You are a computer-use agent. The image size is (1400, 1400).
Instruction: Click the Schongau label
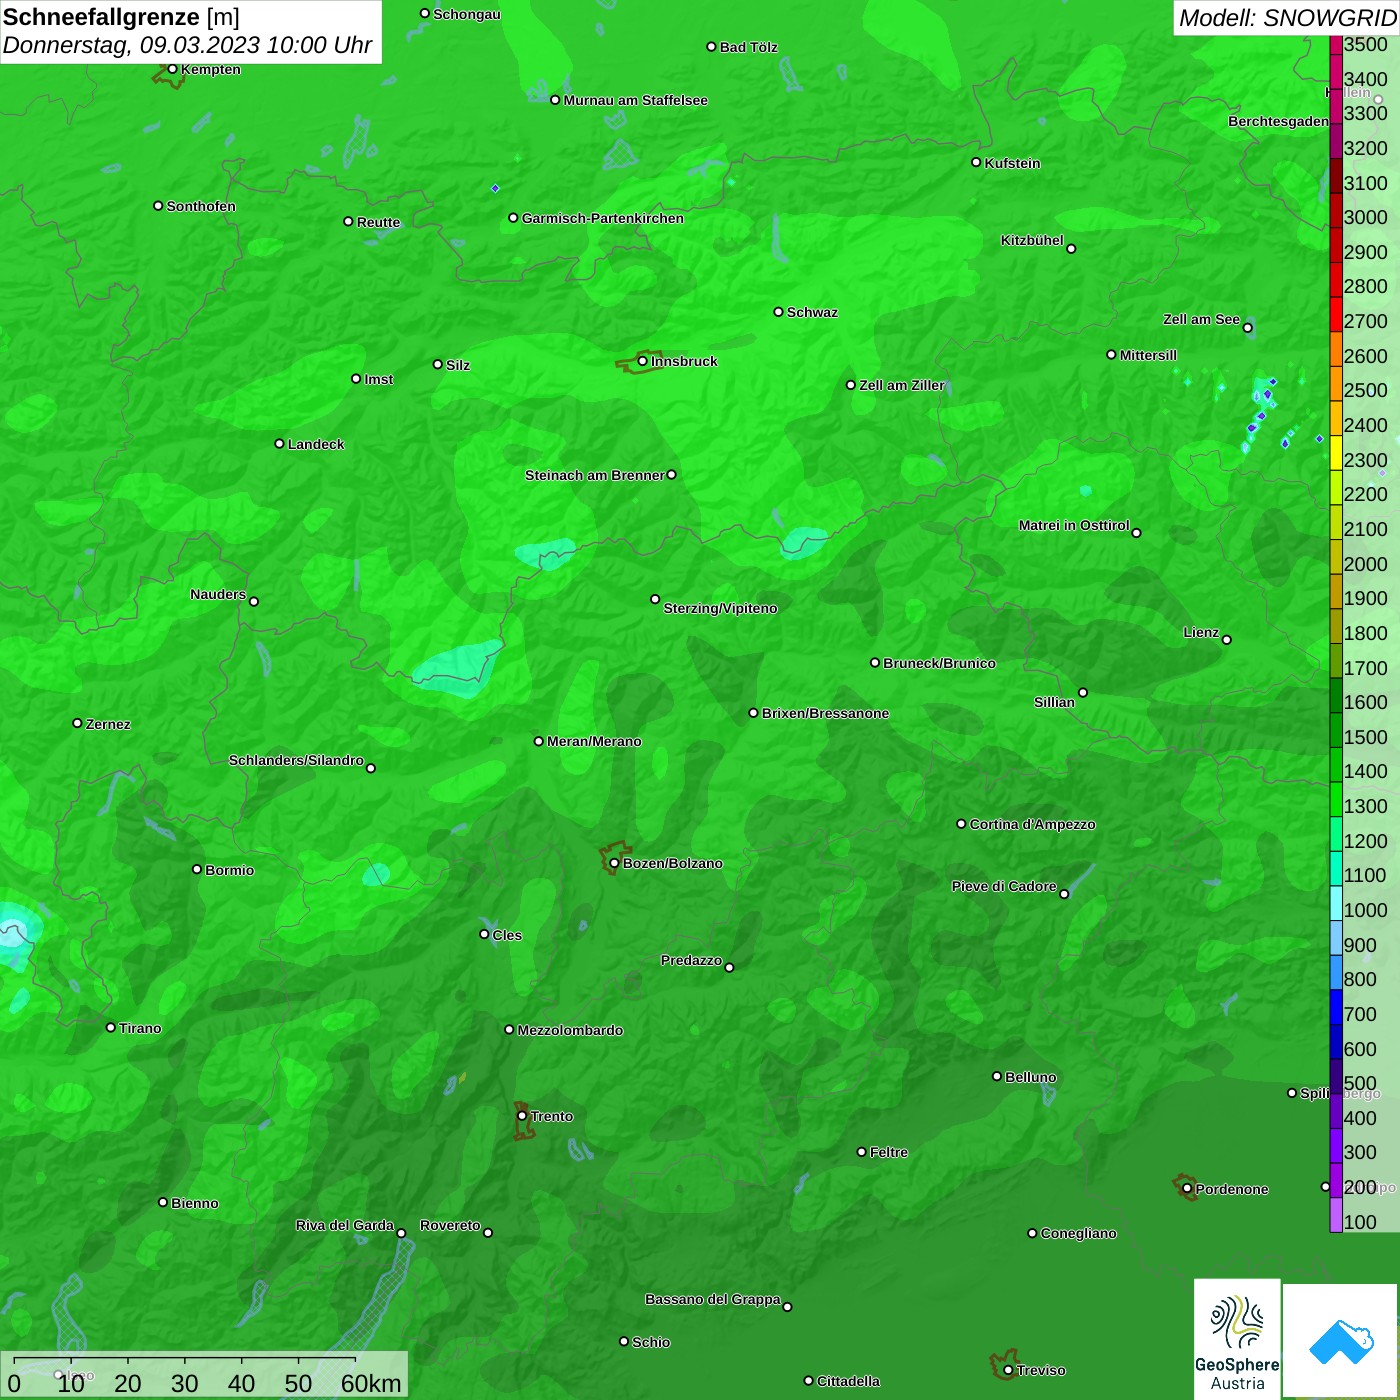click(x=467, y=14)
